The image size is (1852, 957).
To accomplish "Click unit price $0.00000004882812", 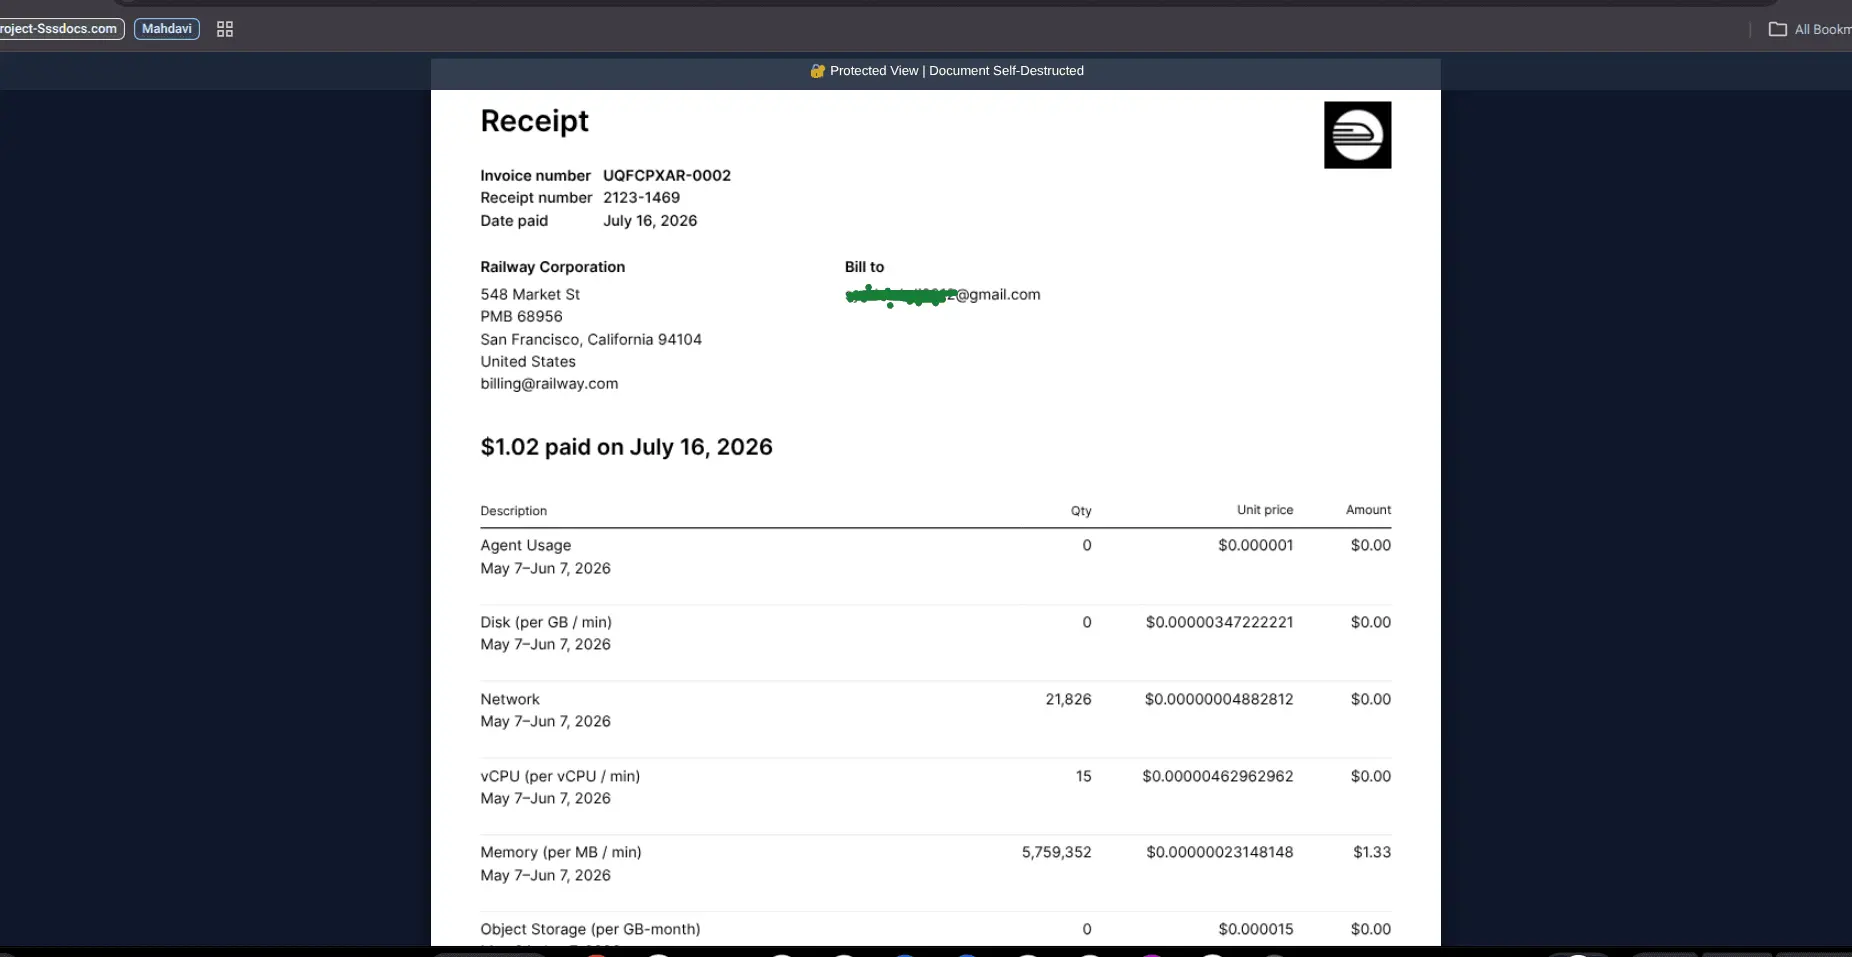I will [x=1219, y=700].
